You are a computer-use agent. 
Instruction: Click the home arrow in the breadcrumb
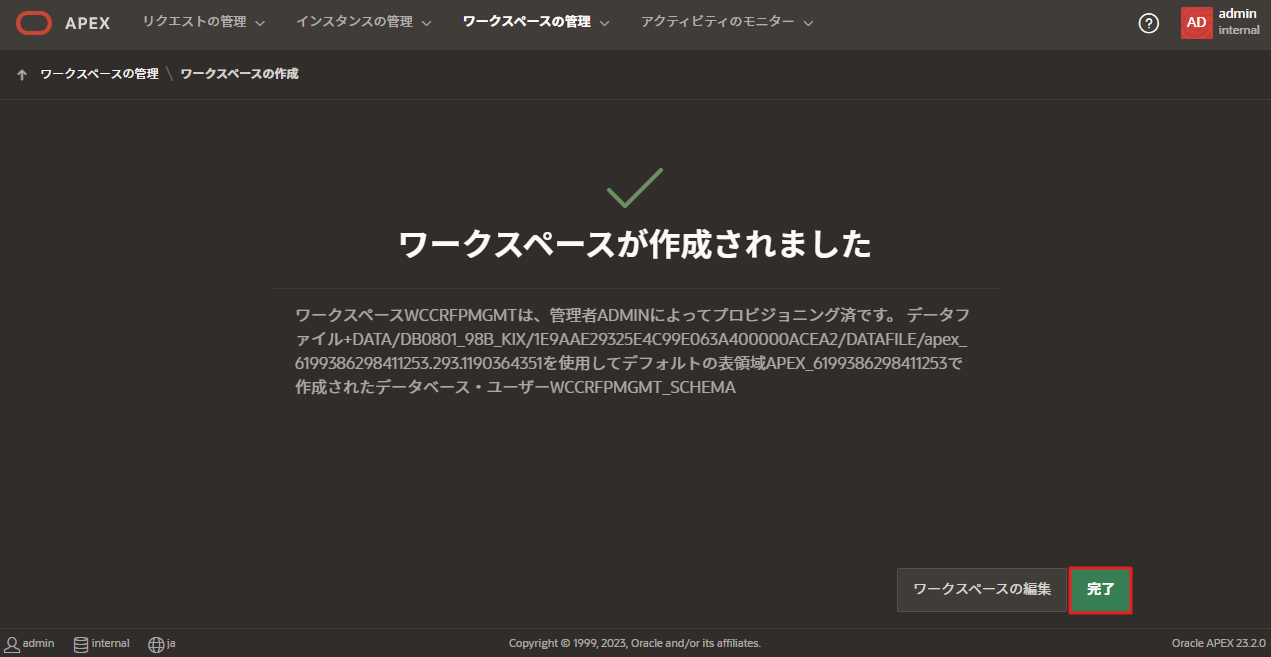tap(21, 73)
